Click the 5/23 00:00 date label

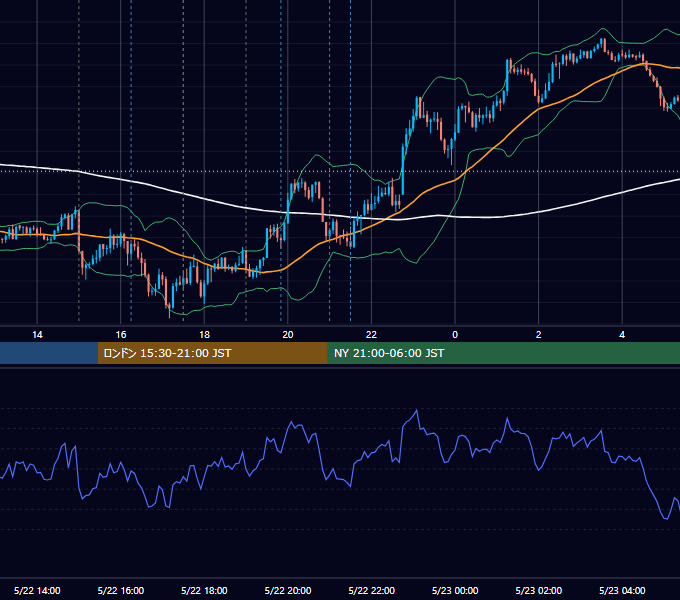(x=455, y=590)
